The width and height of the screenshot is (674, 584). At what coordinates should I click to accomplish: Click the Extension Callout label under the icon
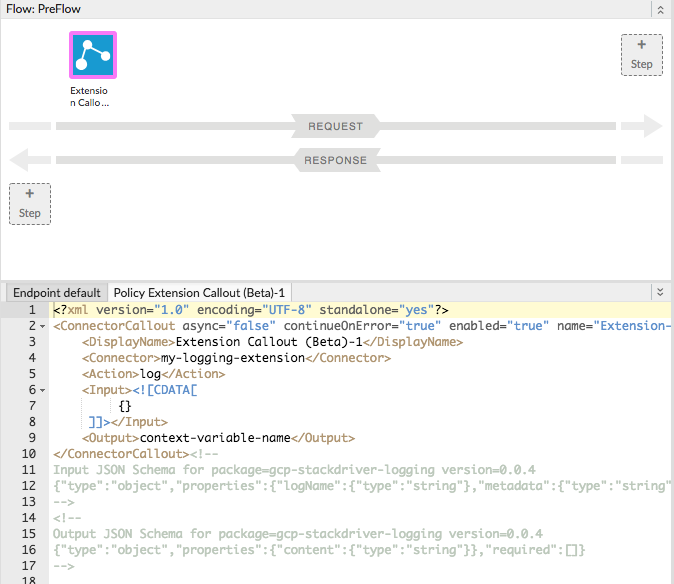[x=90, y=97]
